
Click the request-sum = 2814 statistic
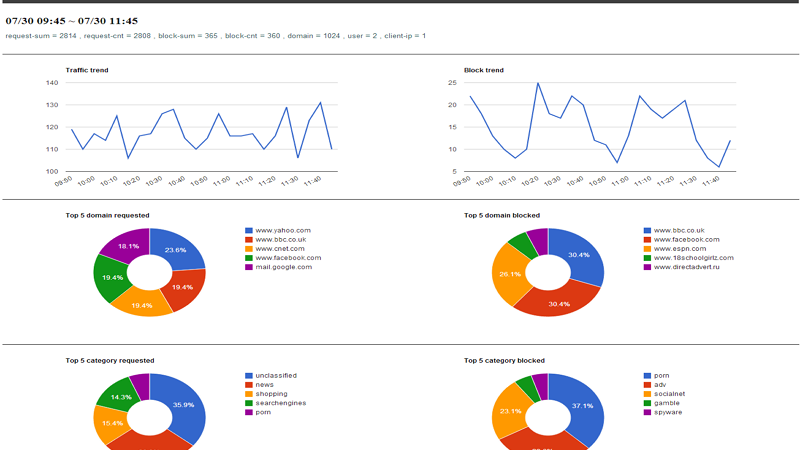coord(41,36)
